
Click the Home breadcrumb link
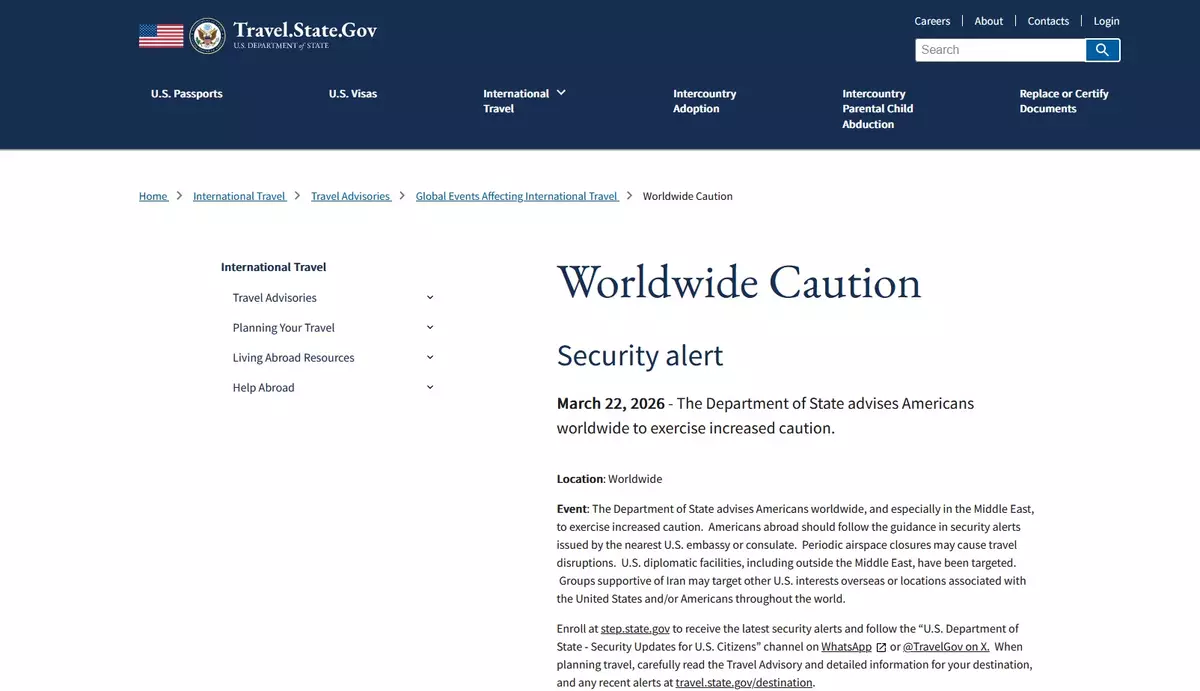coord(153,197)
